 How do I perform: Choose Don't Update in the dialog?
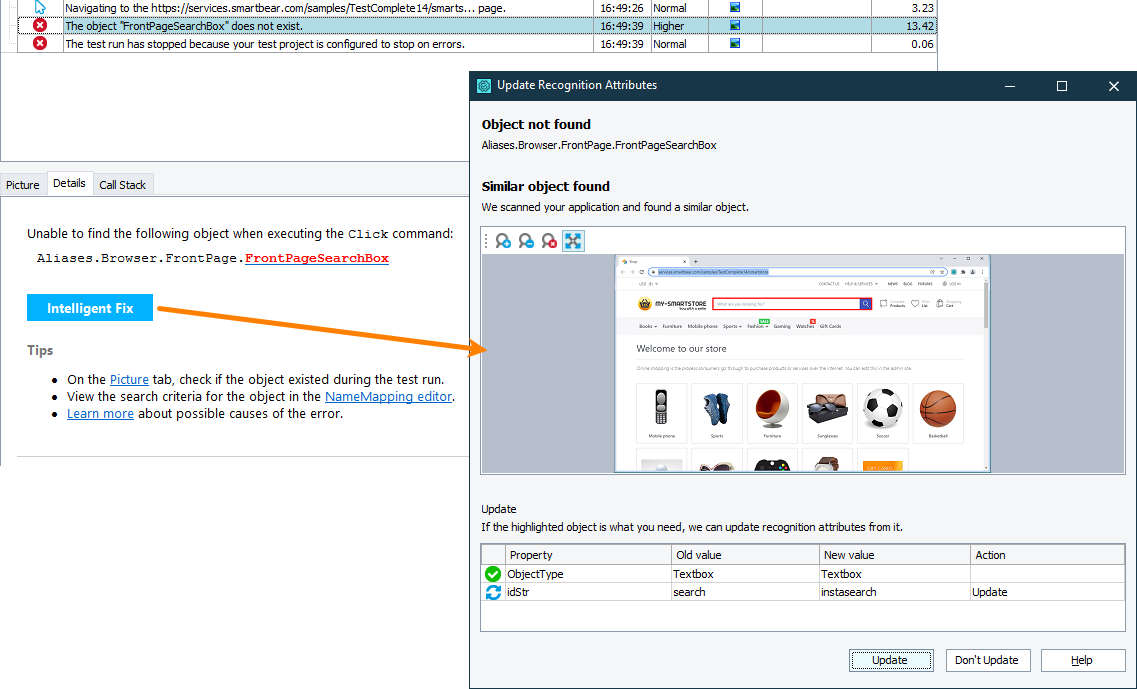(987, 660)
